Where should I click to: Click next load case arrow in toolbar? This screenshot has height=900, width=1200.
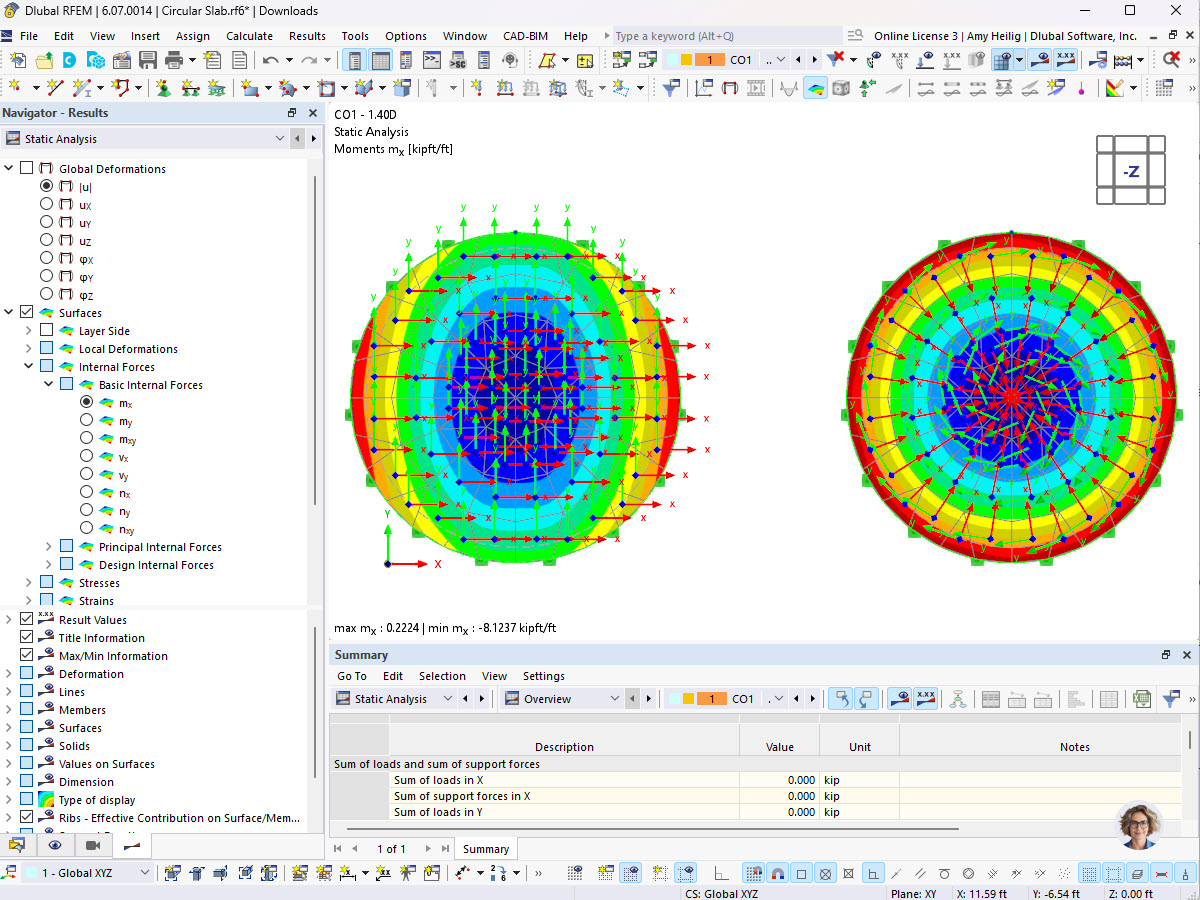click(815, 60)
